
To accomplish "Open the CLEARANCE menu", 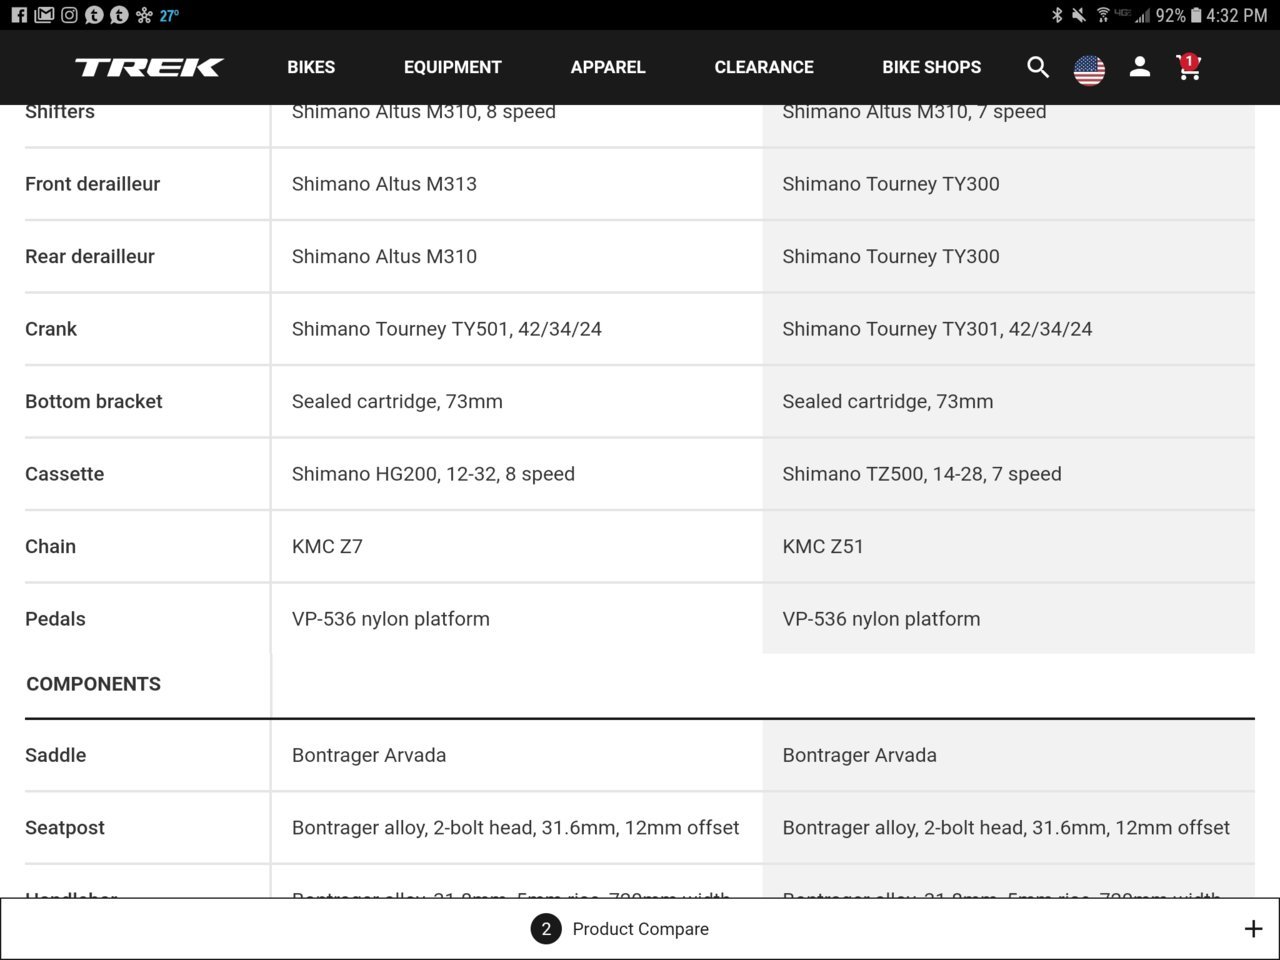I will tap(764, 67).
